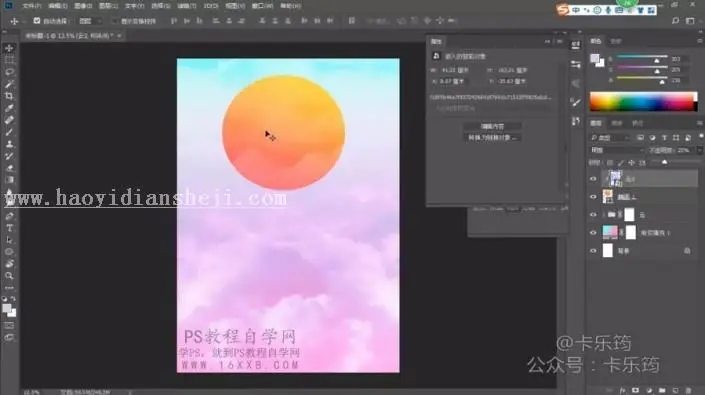705x395 pixels.
Task: Click the adjustment layer filter icon
Action: point(652,138)
